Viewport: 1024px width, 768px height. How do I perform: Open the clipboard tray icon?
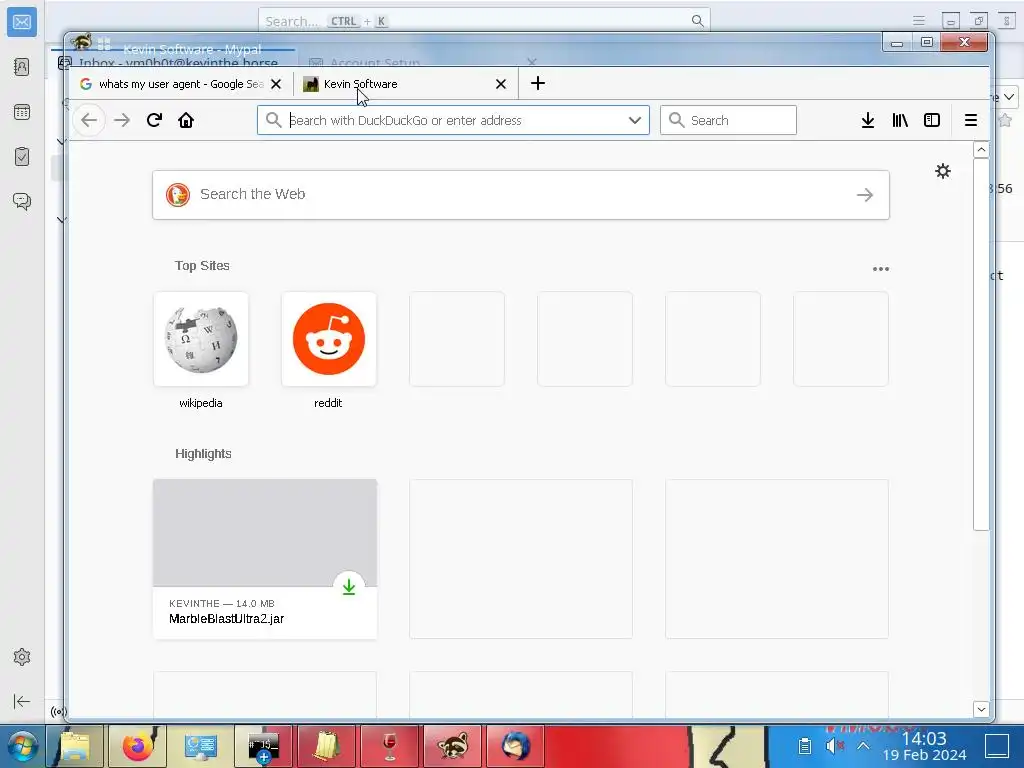(x=805, y=746)
